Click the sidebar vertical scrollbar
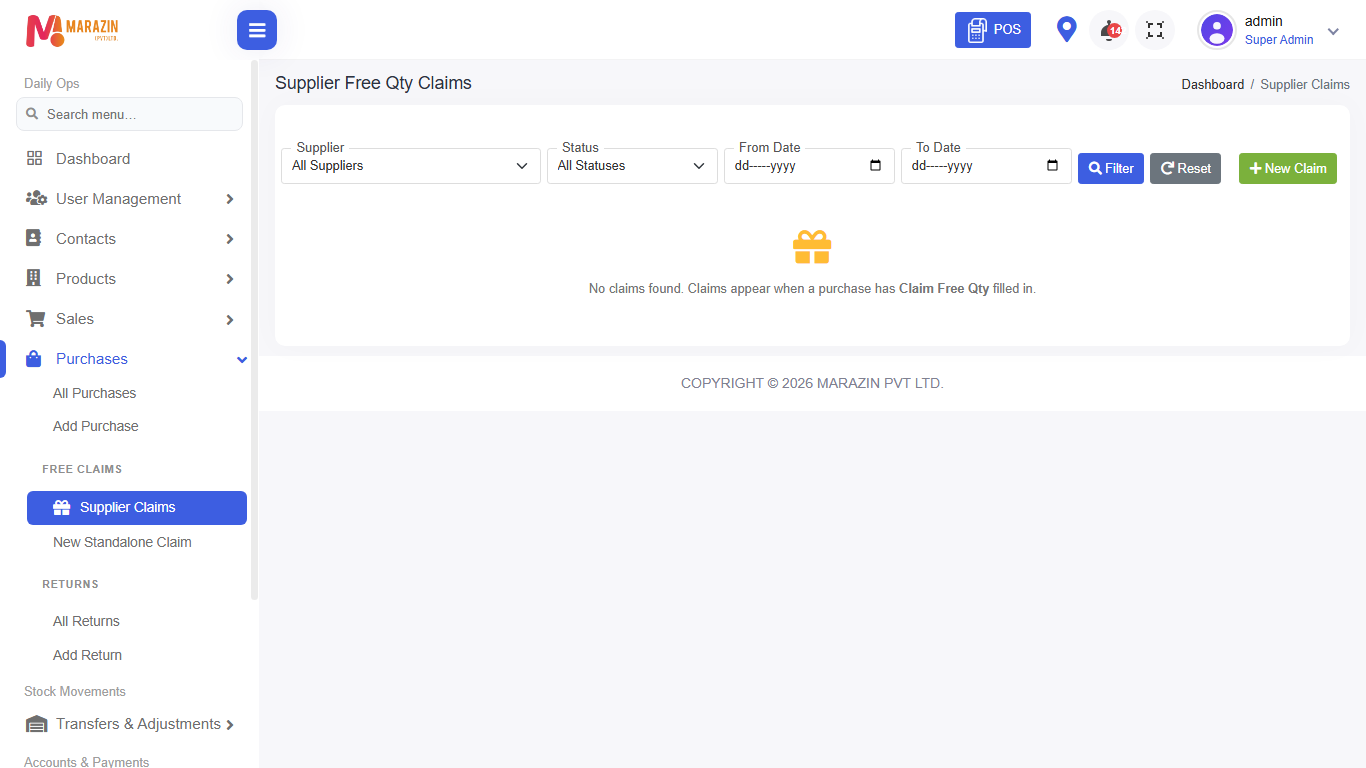This screenshot has height=768, width=1366. tap(254, 330)
